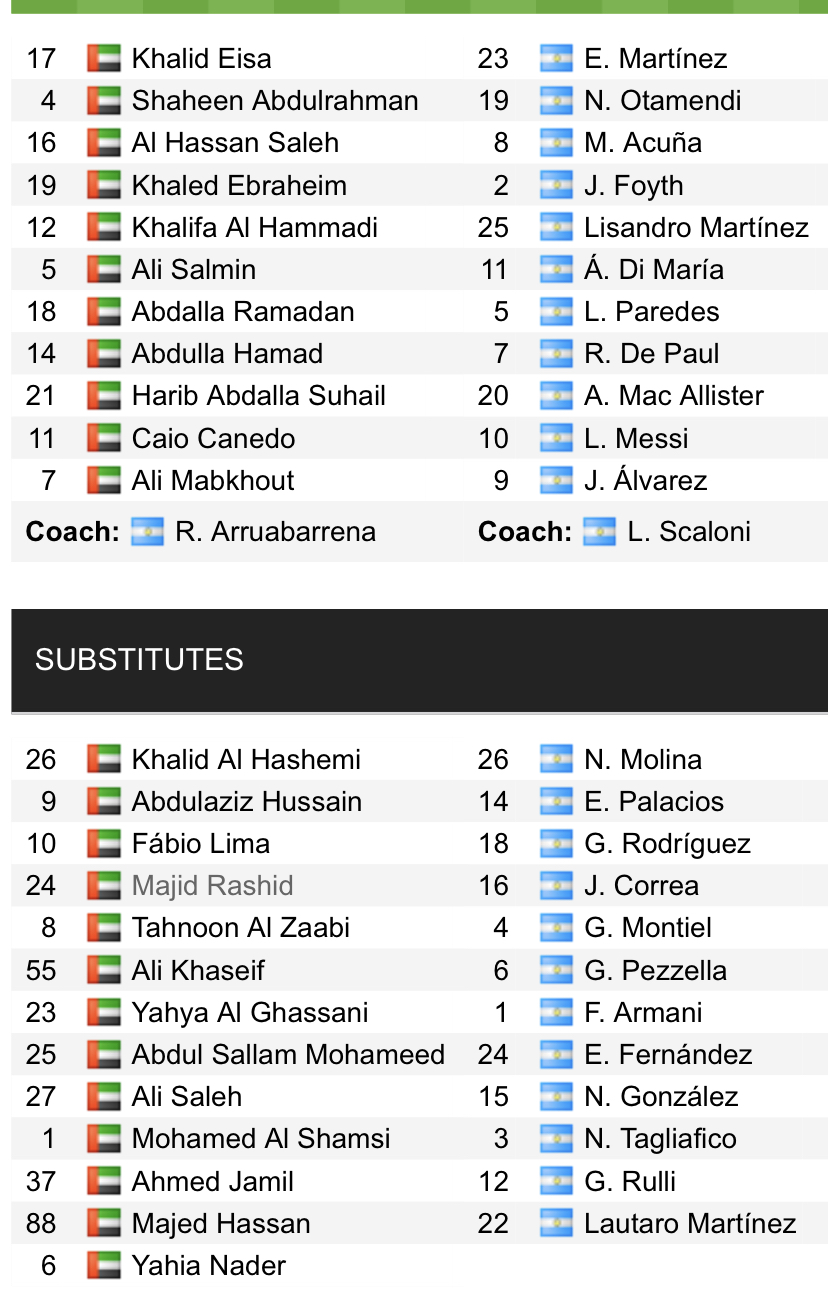Click the Argentina flag beside E. Martínez
The width and height of the screenshot is (828, 1300).
556,58
